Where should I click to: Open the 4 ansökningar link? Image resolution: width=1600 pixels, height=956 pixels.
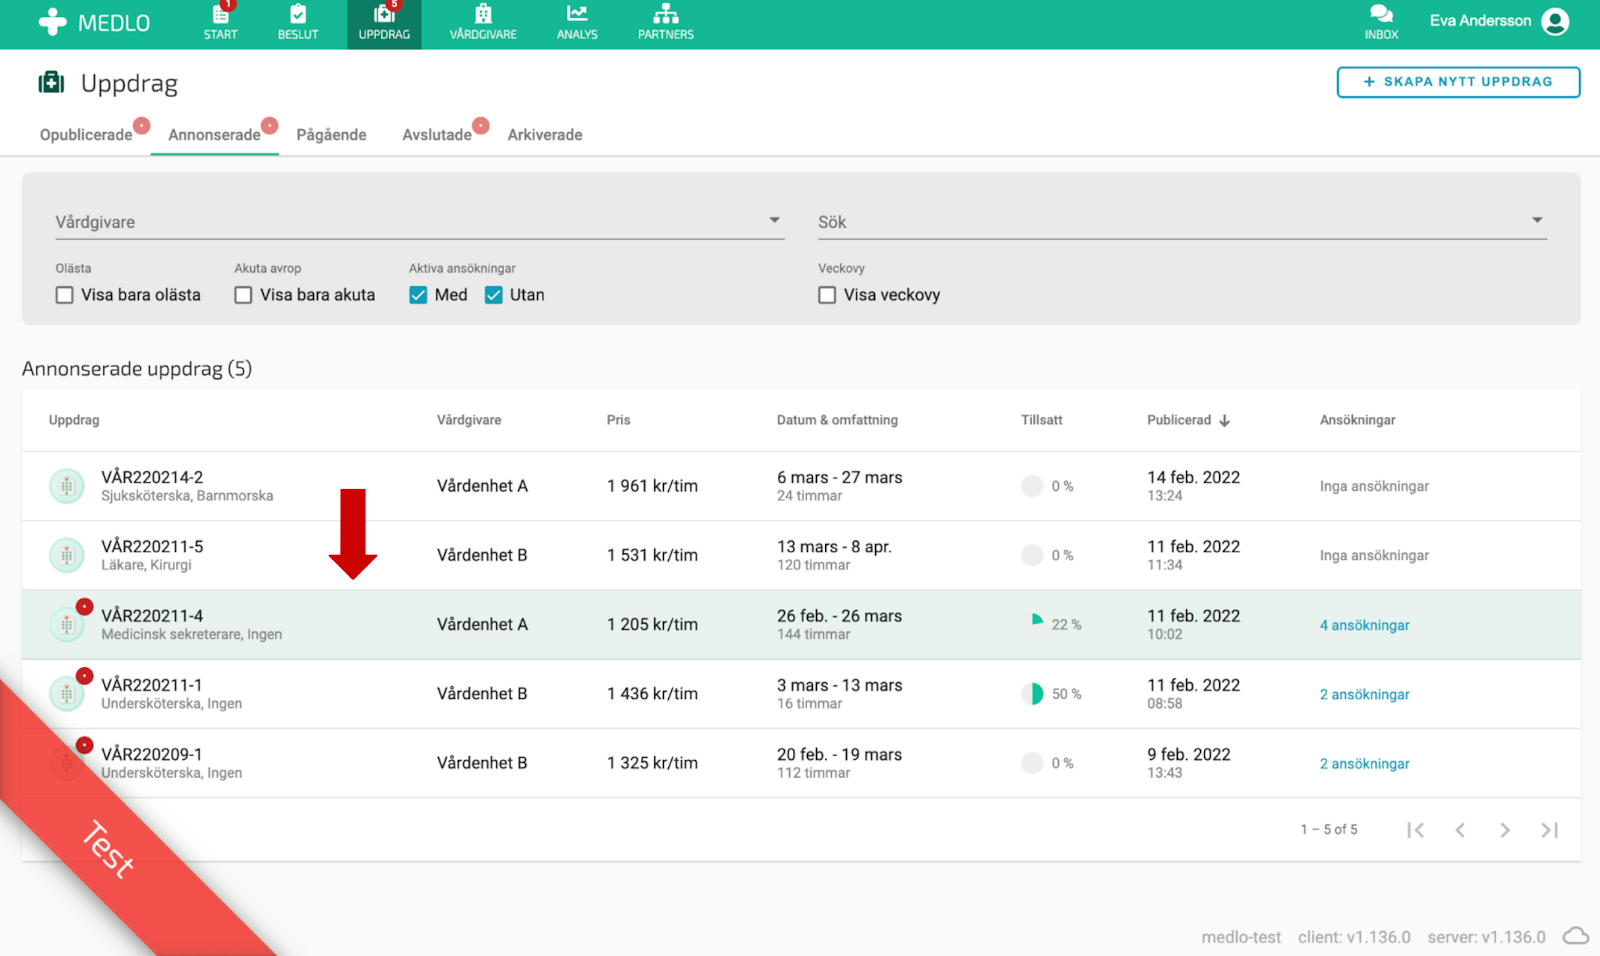pos(1364,625)
